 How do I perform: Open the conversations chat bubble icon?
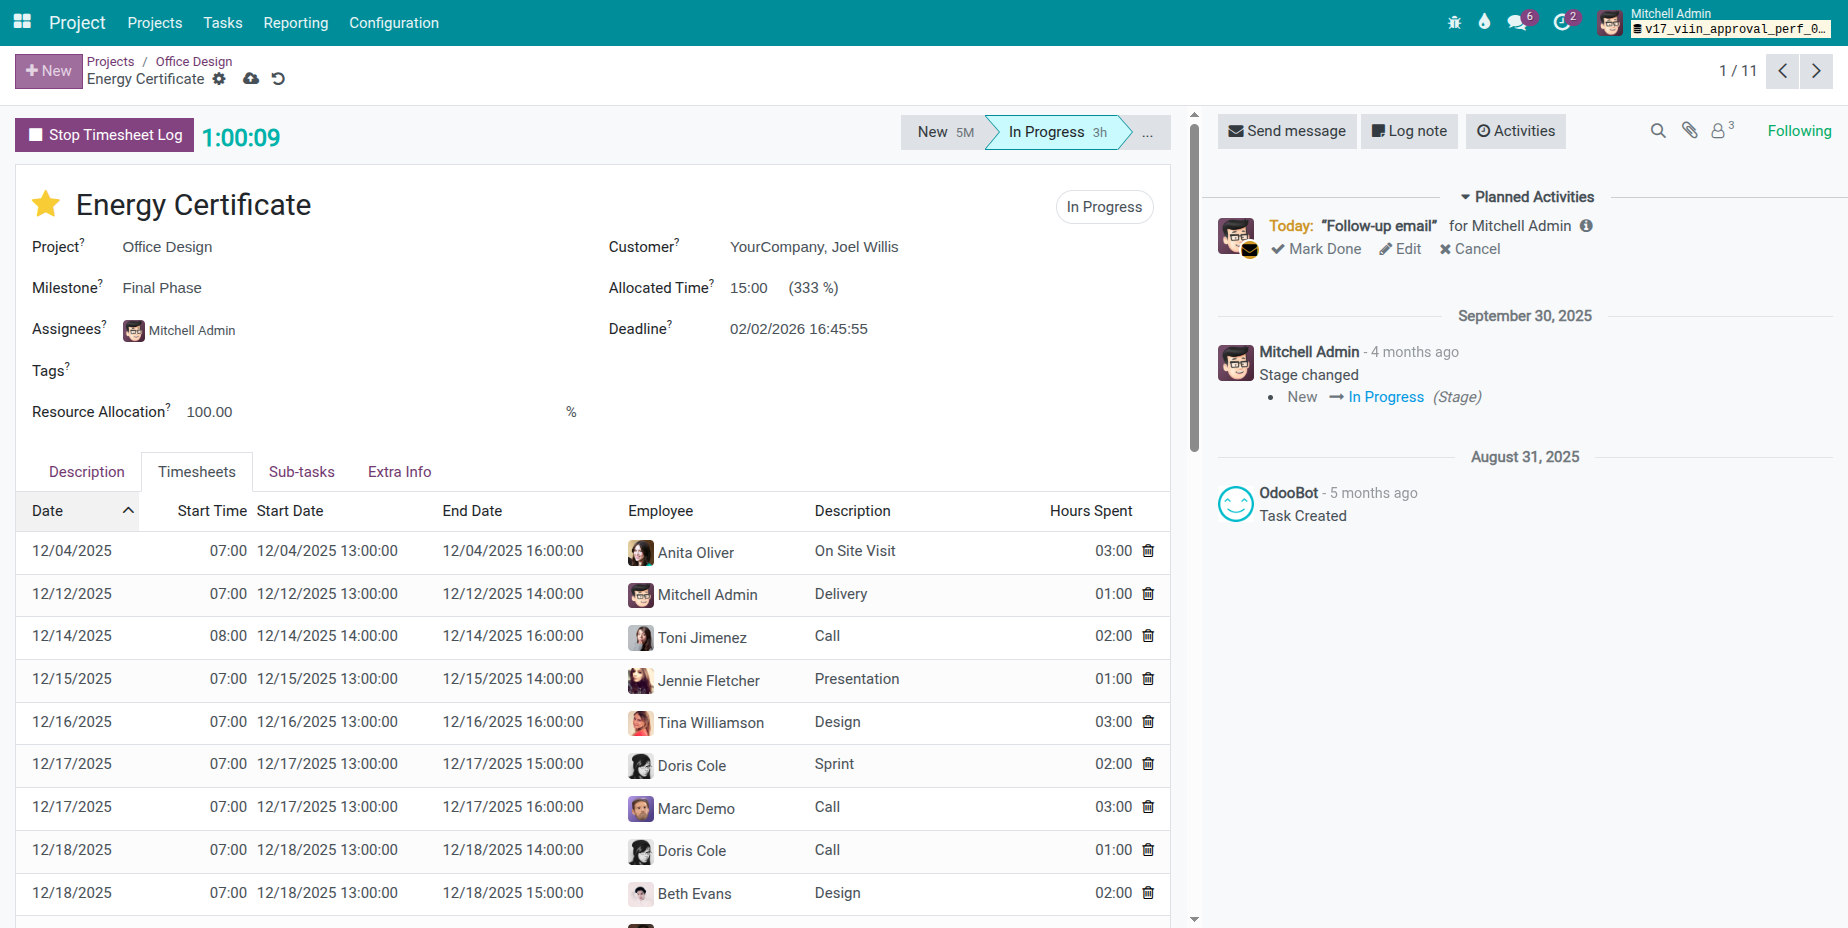(x=1517, y=20)
